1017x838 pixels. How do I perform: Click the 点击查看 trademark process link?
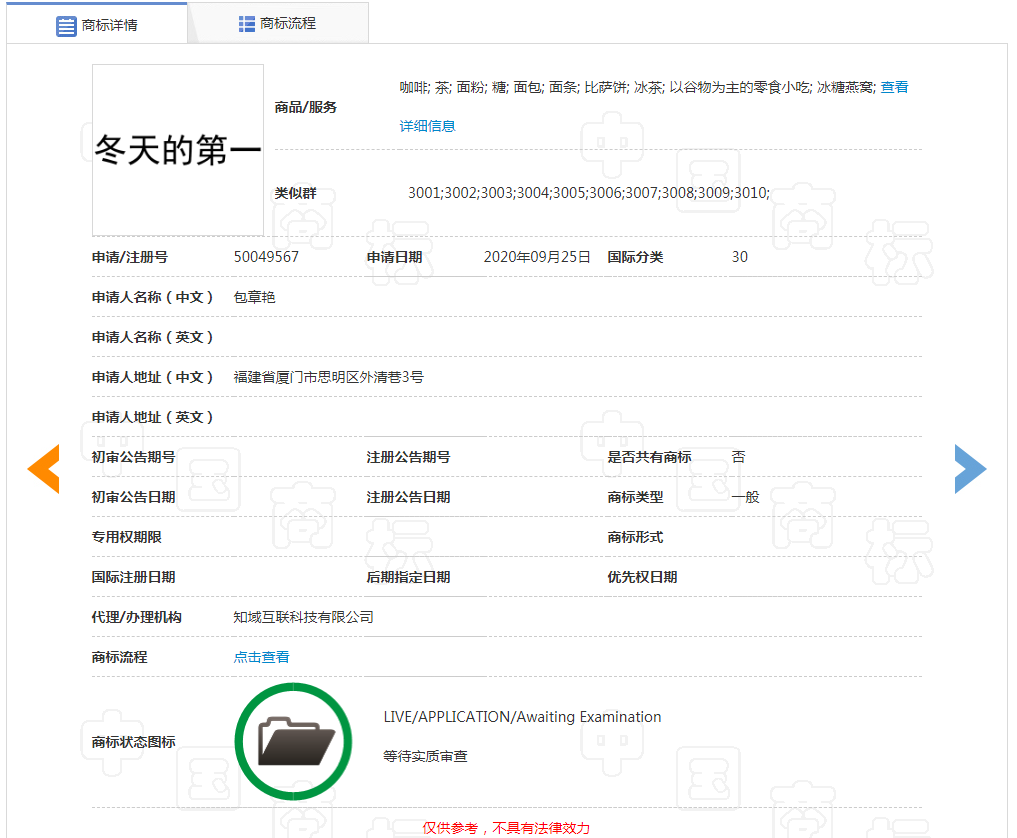click(x=262, y=657)
